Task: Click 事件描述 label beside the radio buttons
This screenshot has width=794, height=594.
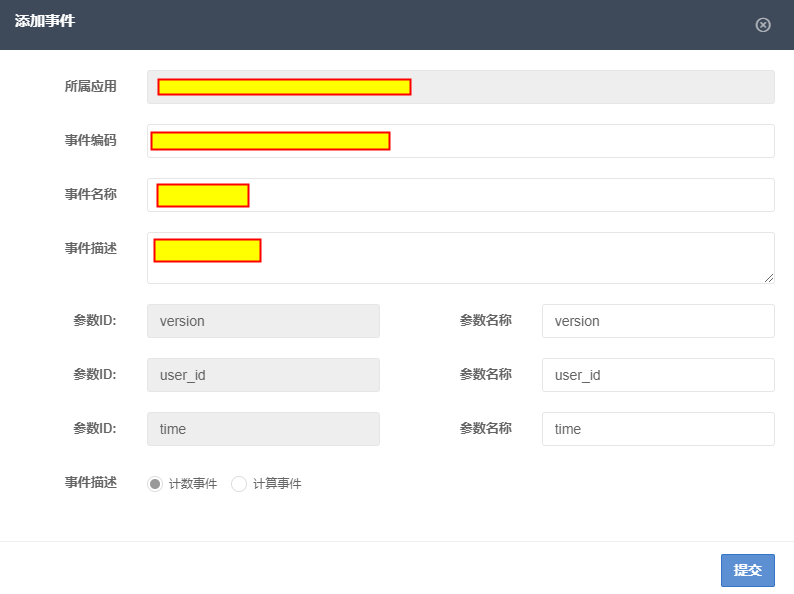Action: coord(91,482)
